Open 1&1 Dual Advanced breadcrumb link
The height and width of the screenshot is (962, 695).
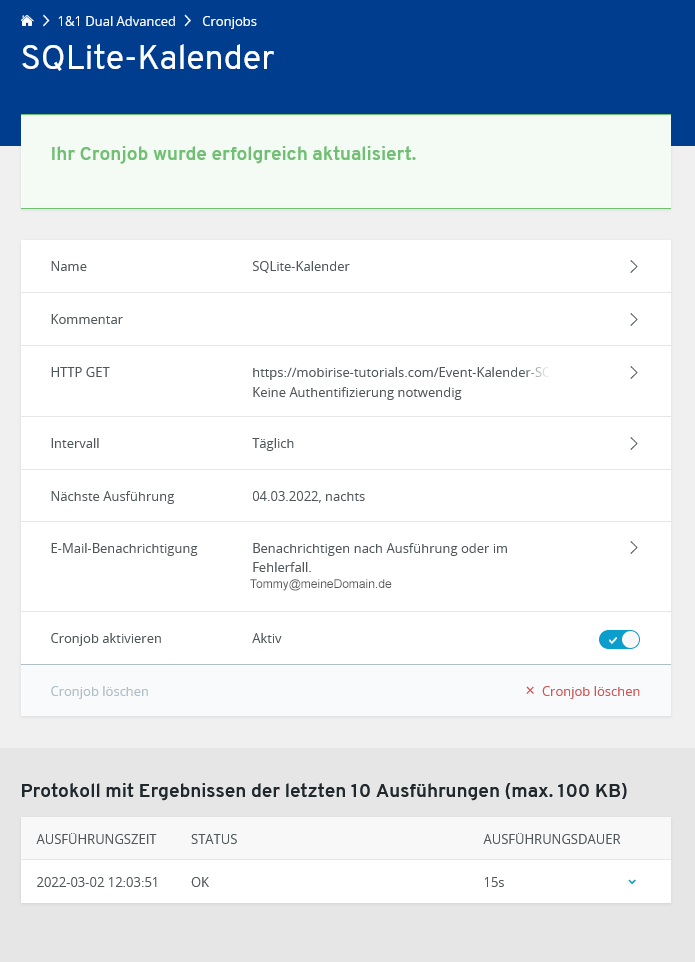click(x=115, y=21)
